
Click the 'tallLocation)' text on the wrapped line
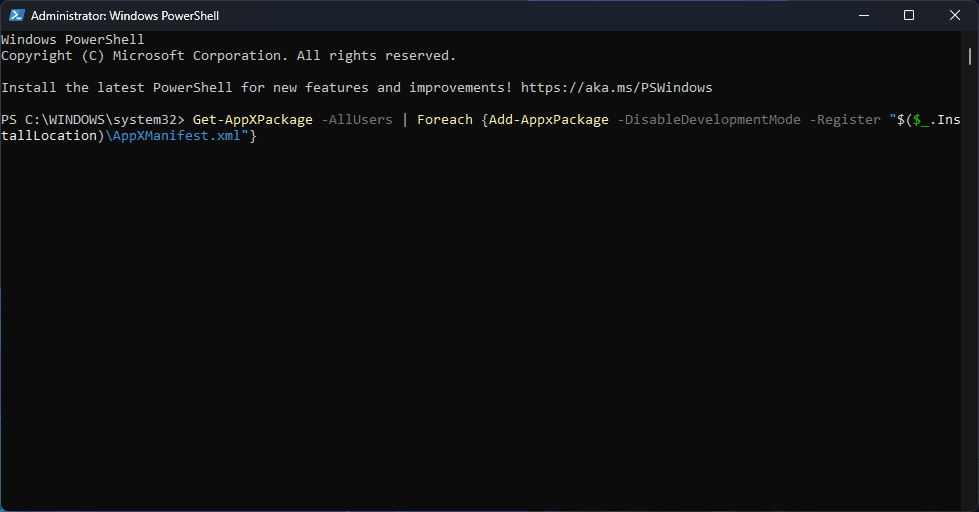tap(52, 136)
